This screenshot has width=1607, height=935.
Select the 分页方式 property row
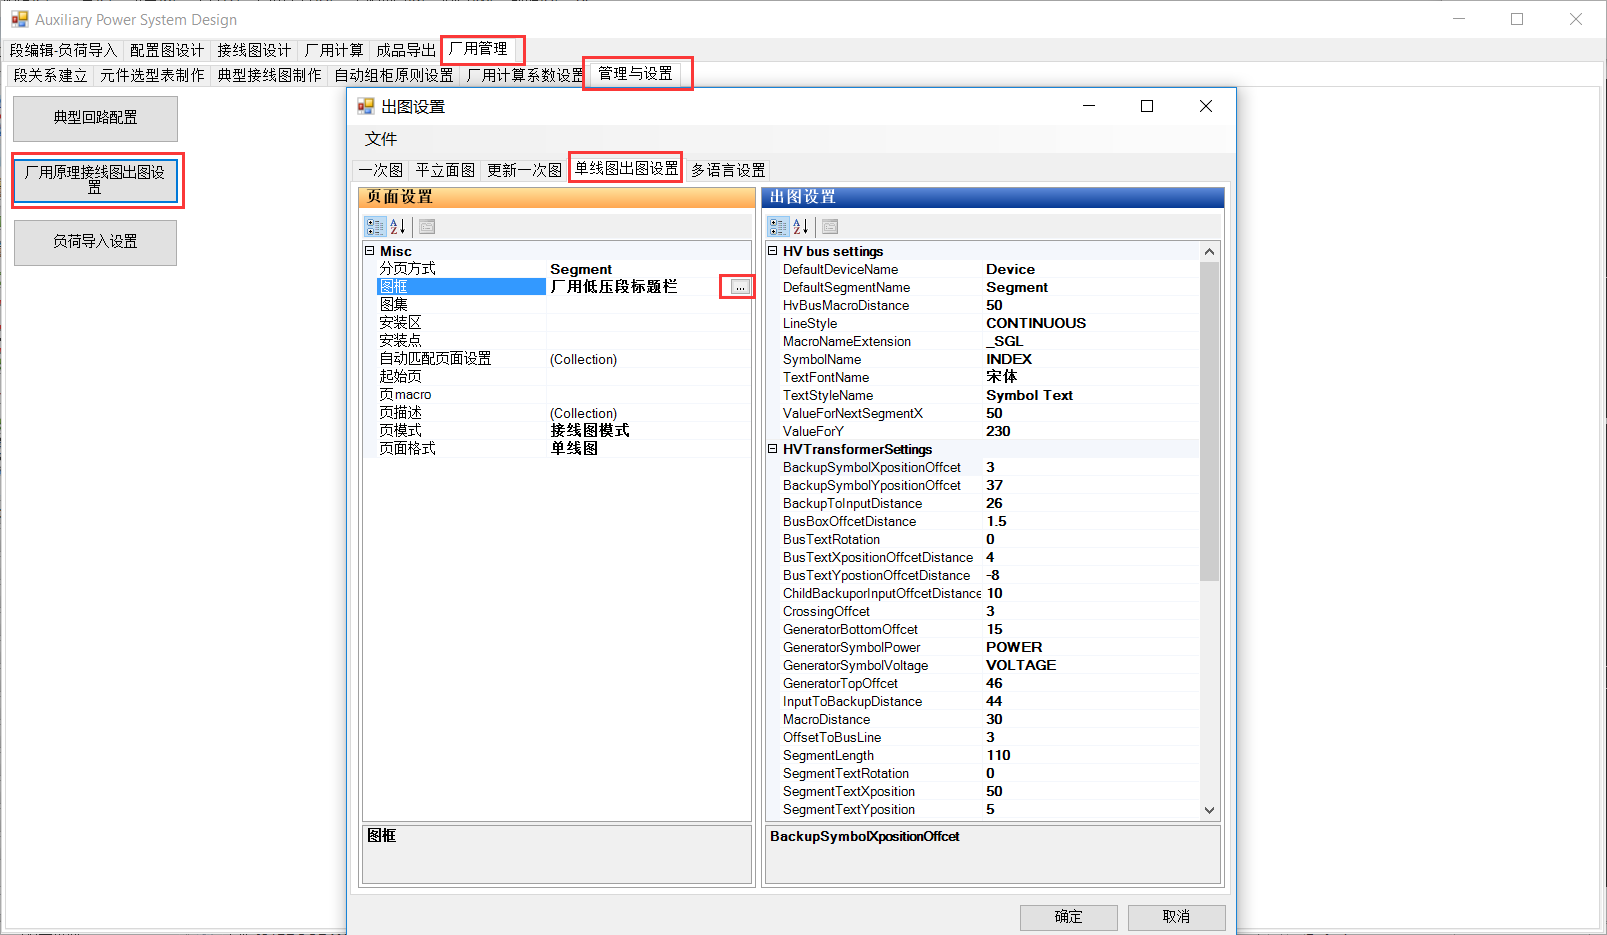[563, 269]
